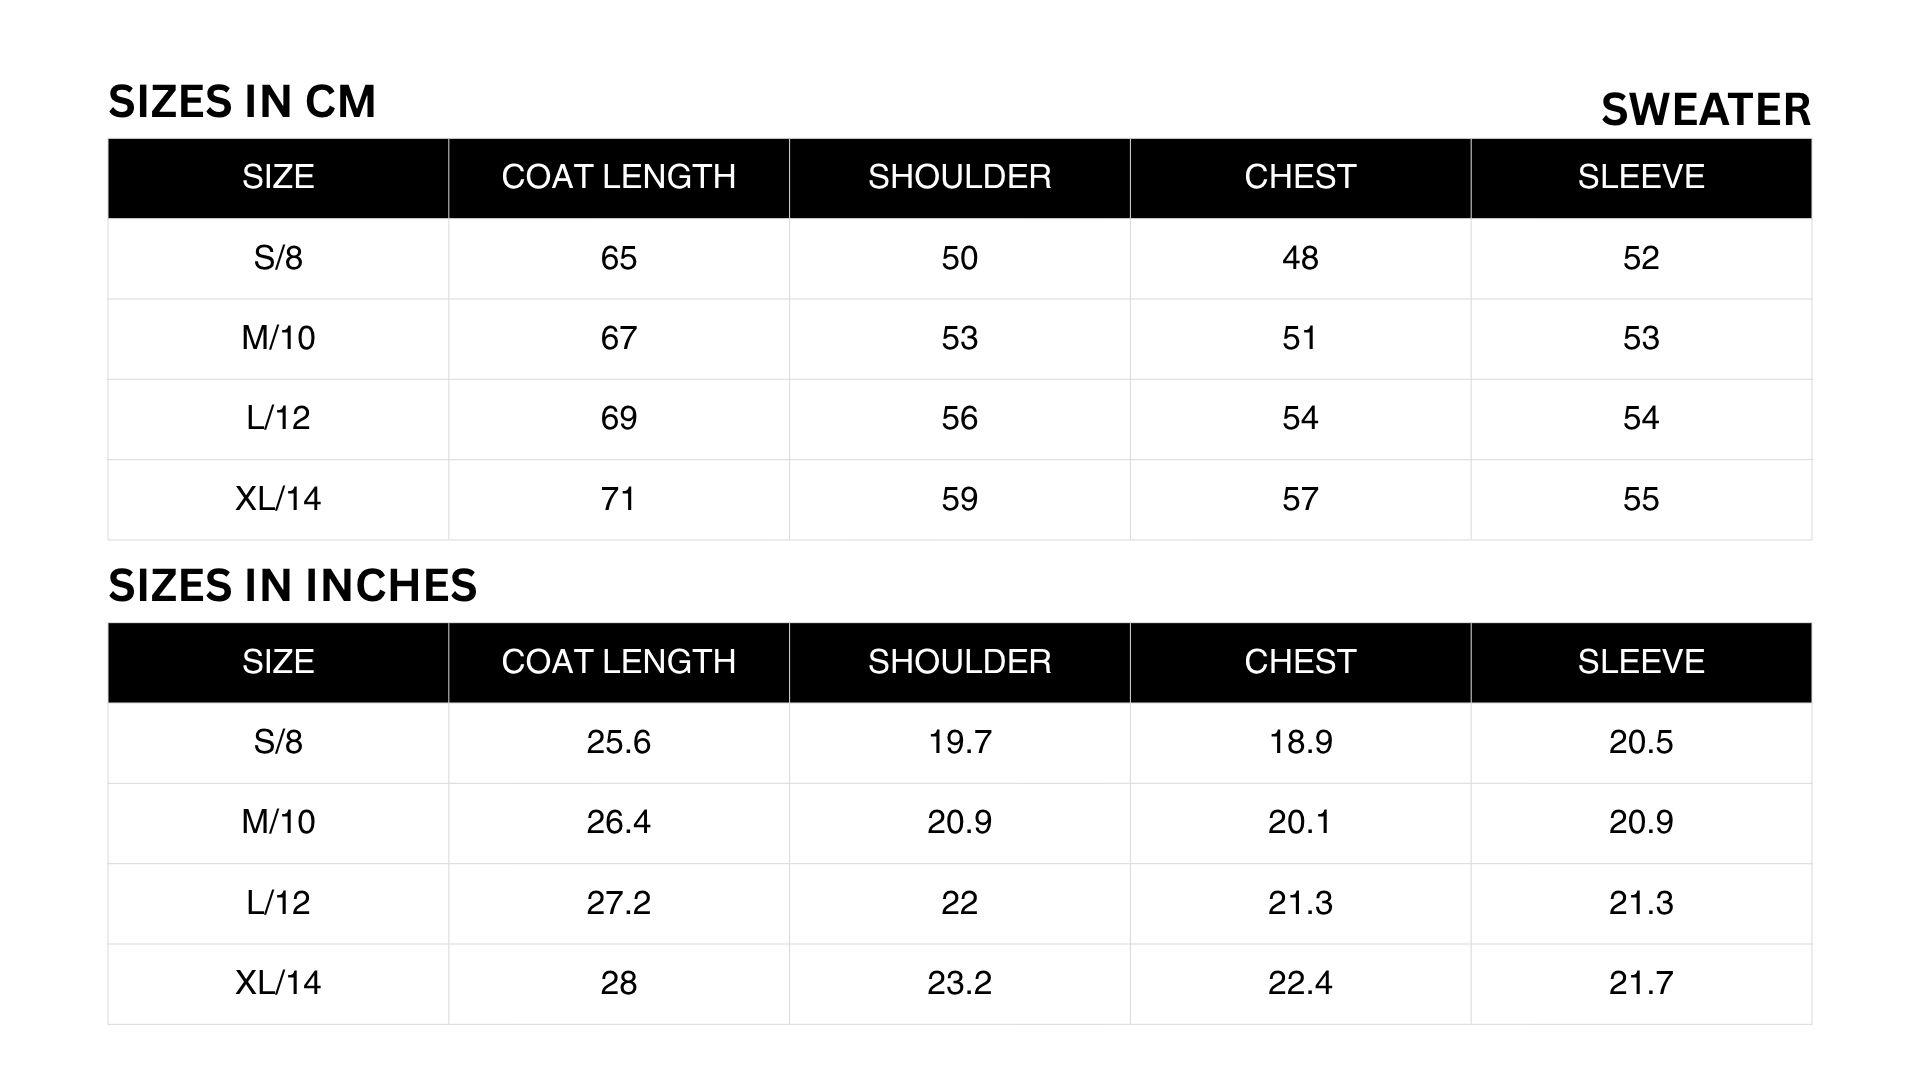The height and width of the screenshot is (1080, 1920).
Task: Click the shoulder value 19.7
Action: pos(959,742)
